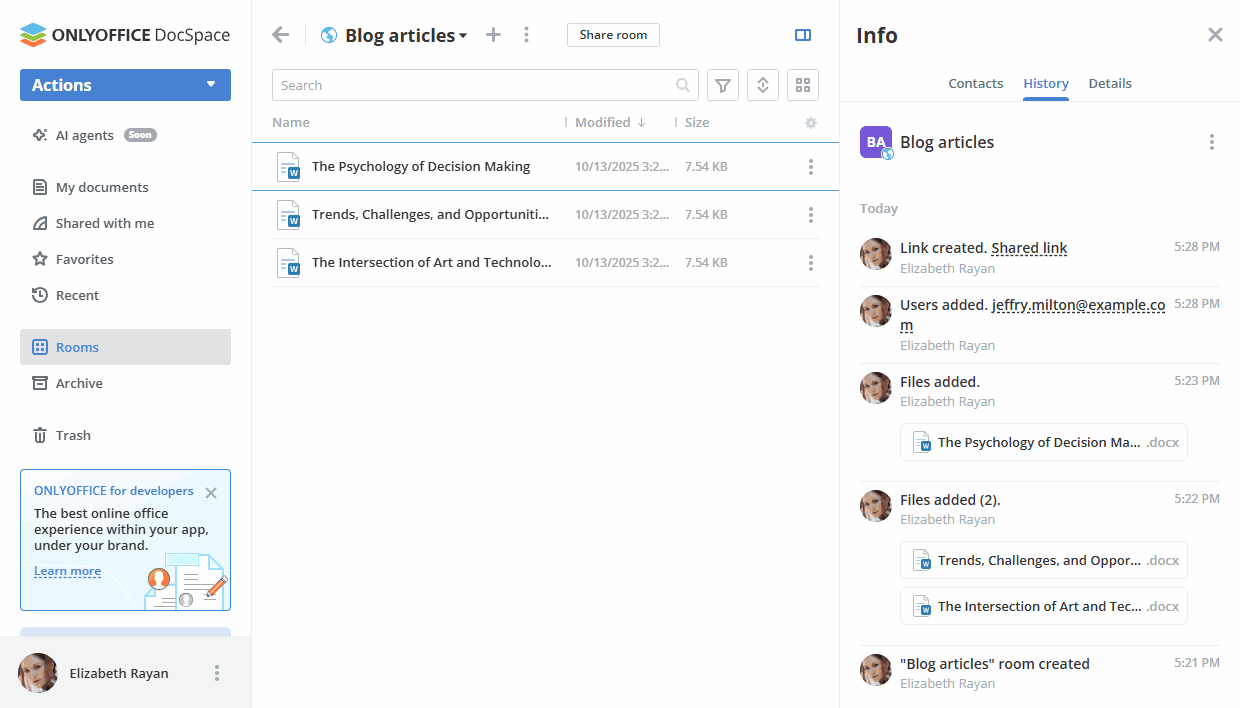1240x708 pixels.
Task: Open options for Psychology of Decision Making
Action: (811, 167)
